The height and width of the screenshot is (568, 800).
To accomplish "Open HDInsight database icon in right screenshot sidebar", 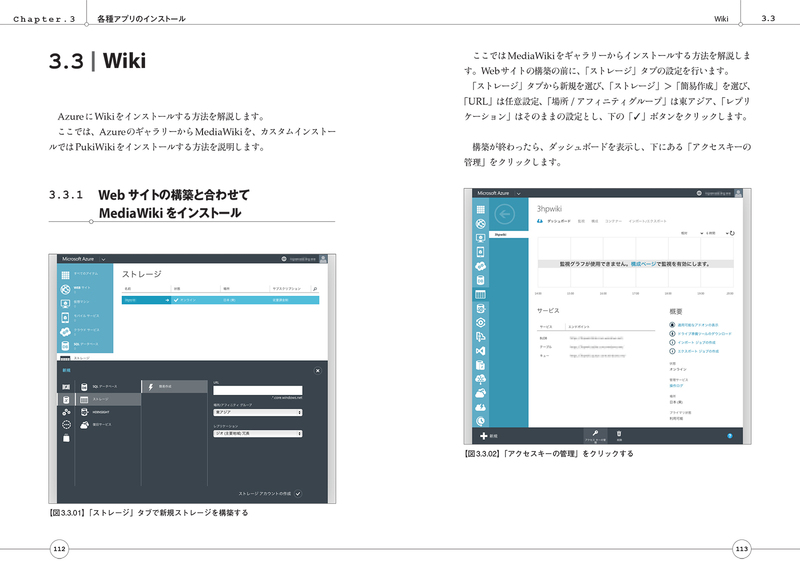I will (480, 309).
